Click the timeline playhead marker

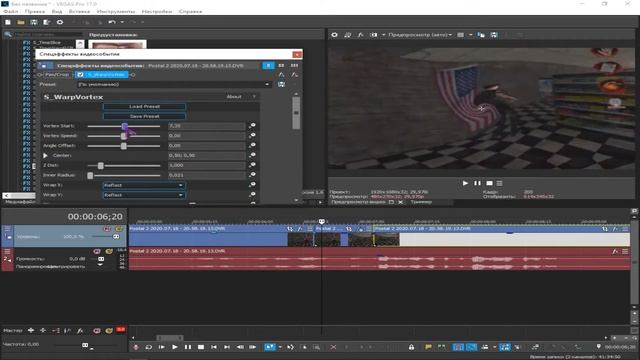pyautogui.click(x=322, y=221)
